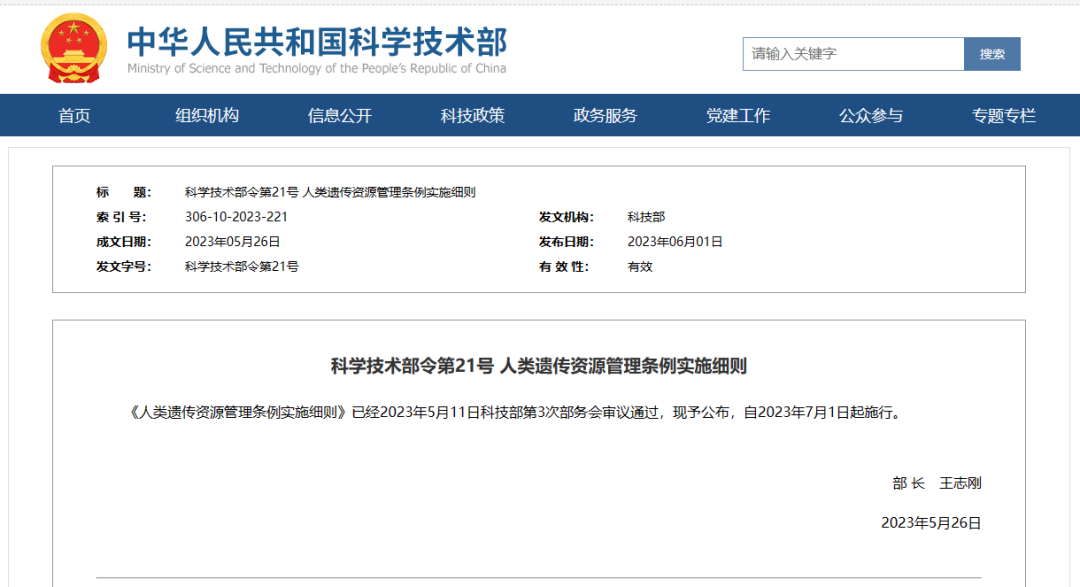1080x587 pixels.
Task: Click the 发文机构 value 科技部
Action: (x=646, y=217)
